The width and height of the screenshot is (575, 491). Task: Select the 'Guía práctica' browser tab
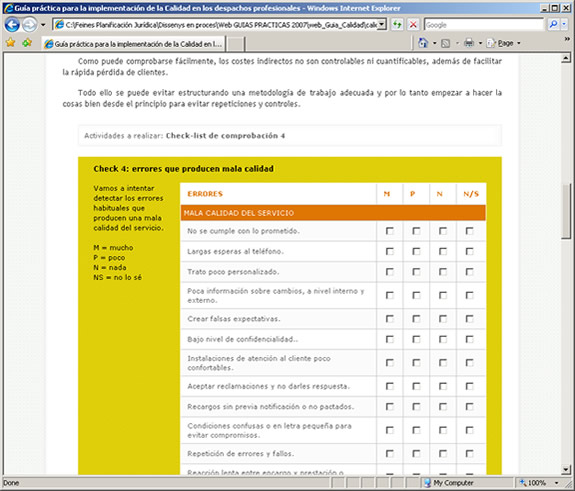pyautogui.click(x=133, y=44)
